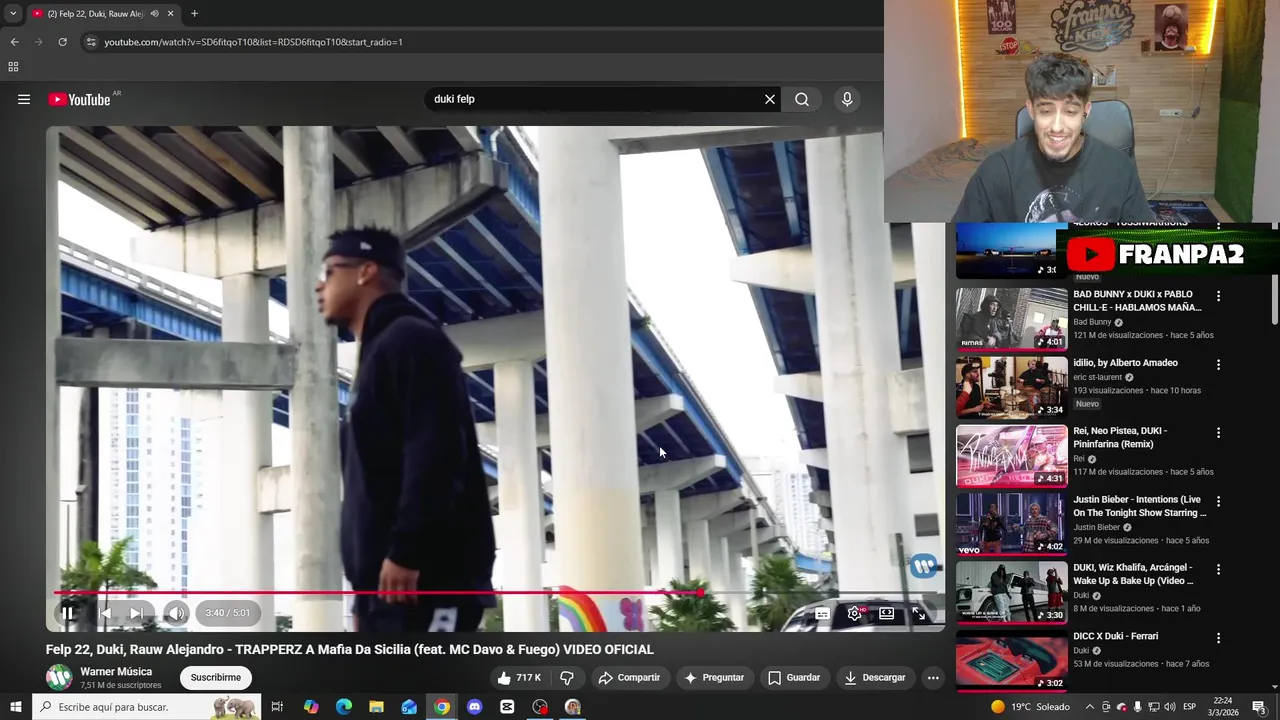Open the 19°C Soleado weather widget
This screenshot has height=720, width=1280.
pyautogui.click(x=1029, y=707)
